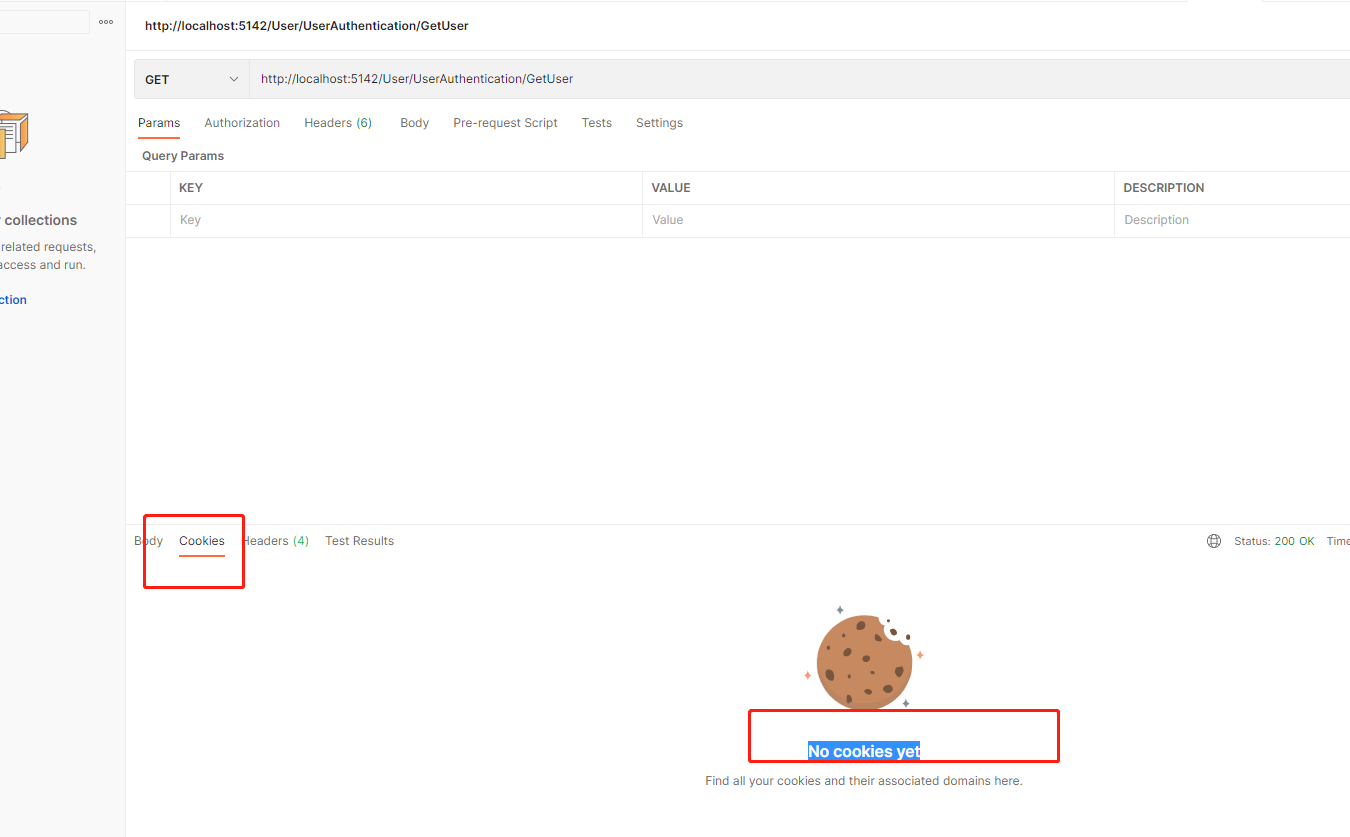Click the blue collection link in the sidebar
This screenshot has height=837, width=1350.
(12, 299)
